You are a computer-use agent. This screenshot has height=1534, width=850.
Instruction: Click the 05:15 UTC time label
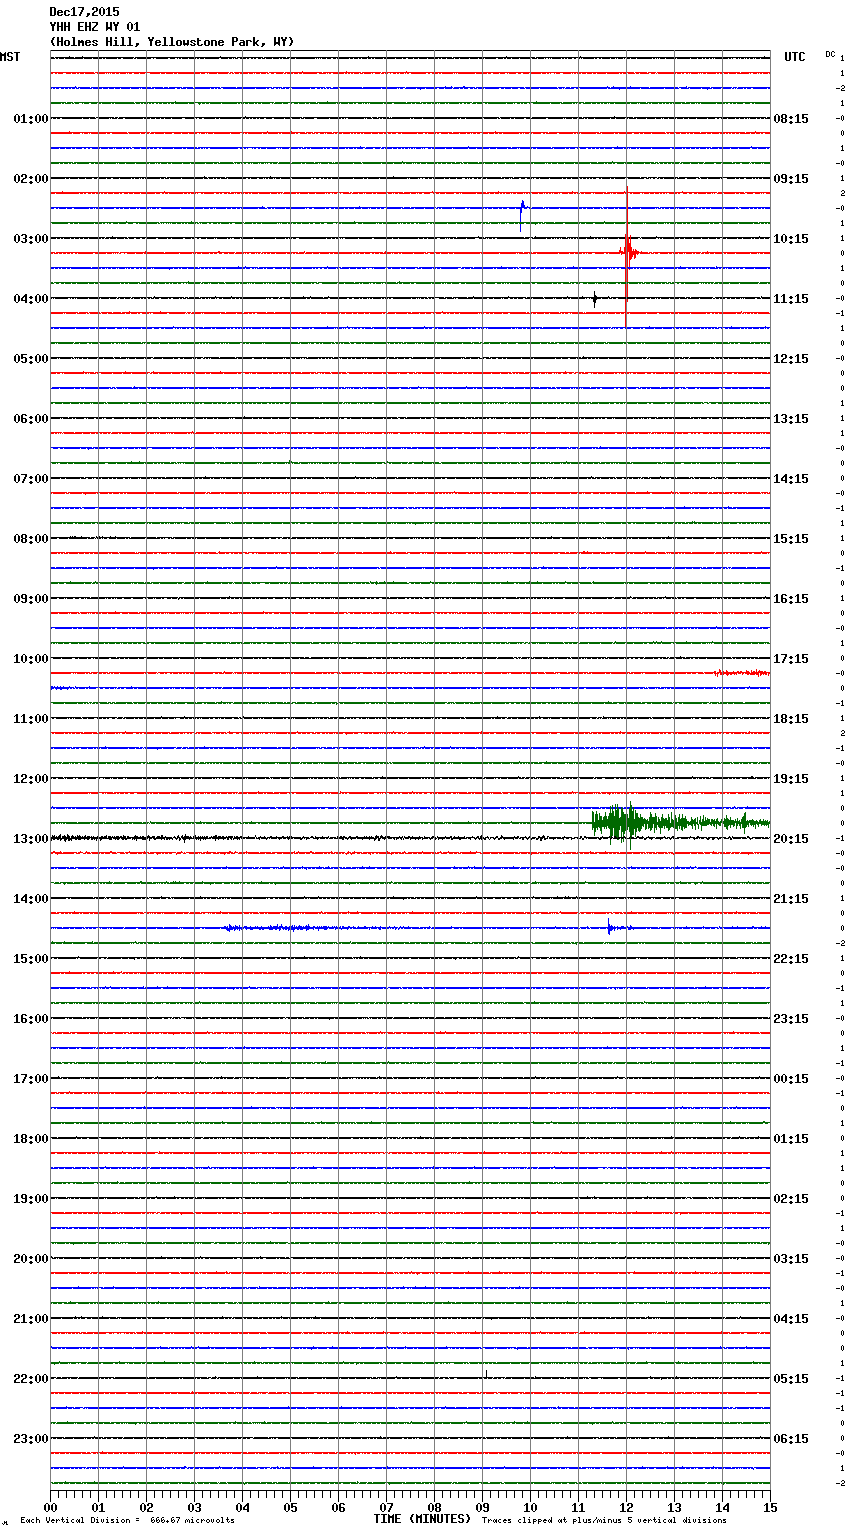tap(791, 1379)
